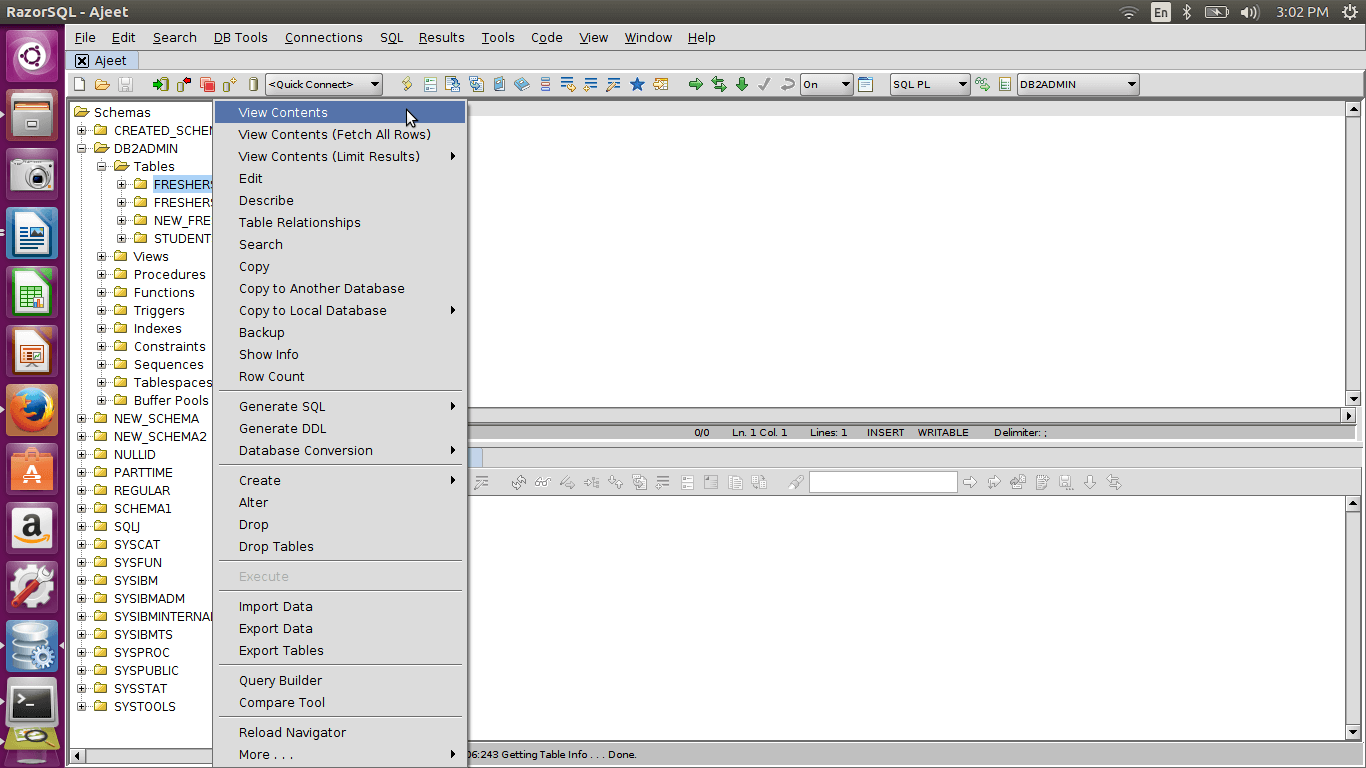
Task: Open LibreOffice Calc from launcher
Action: tap(33, 292)
